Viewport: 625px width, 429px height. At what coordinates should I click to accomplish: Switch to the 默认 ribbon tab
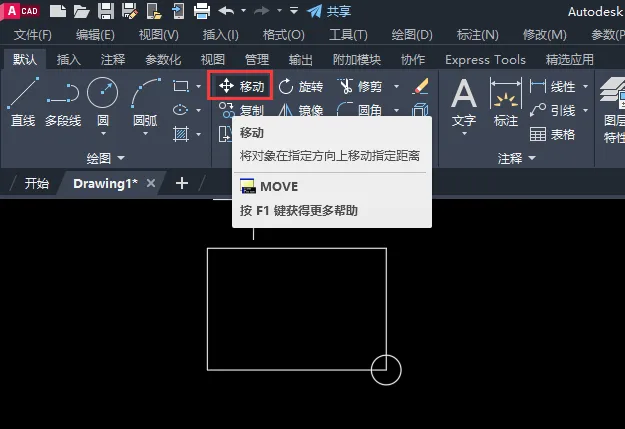[25, 59]
